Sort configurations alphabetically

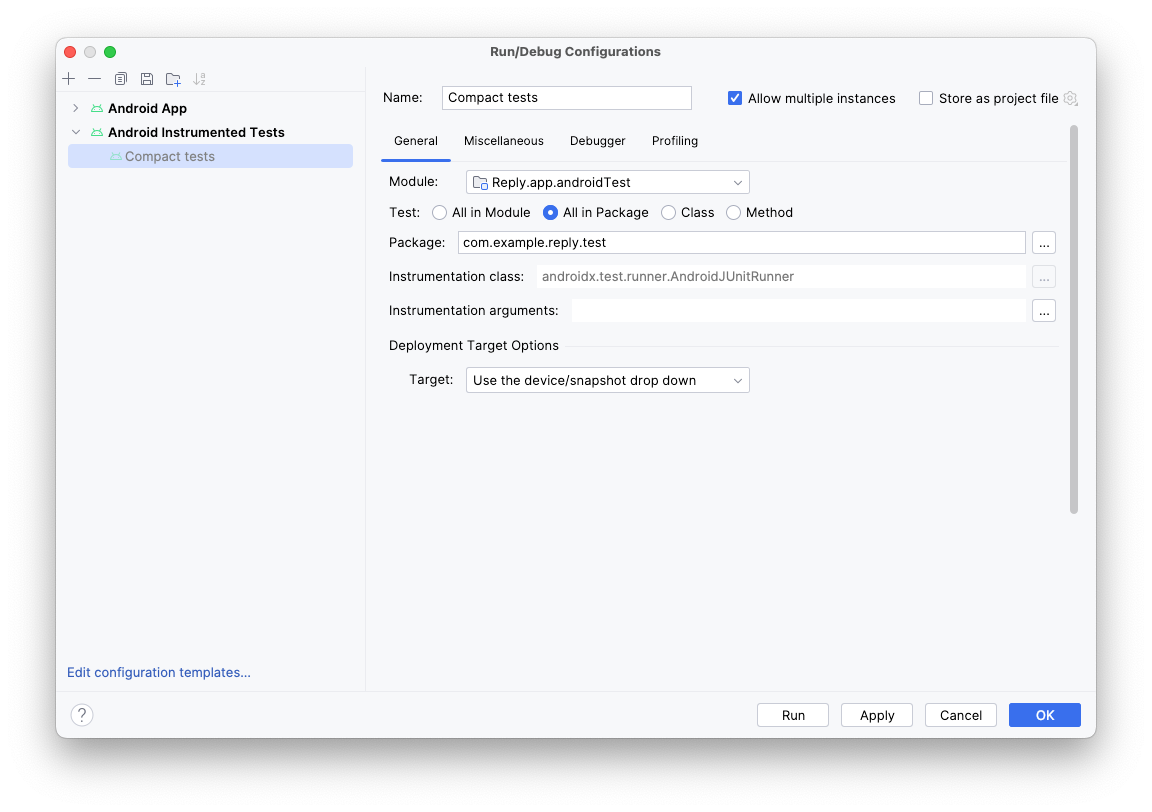[199, 79]
